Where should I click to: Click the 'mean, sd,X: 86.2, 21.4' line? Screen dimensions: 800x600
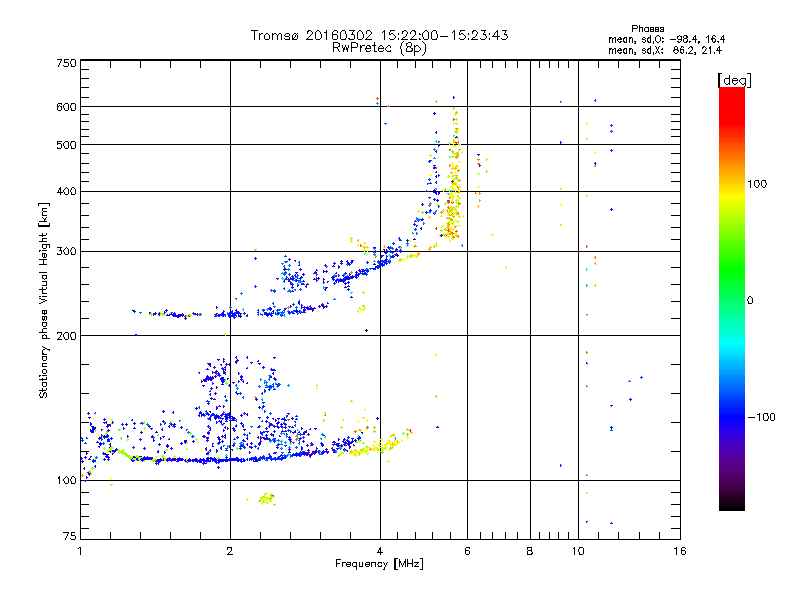[665, 50]
